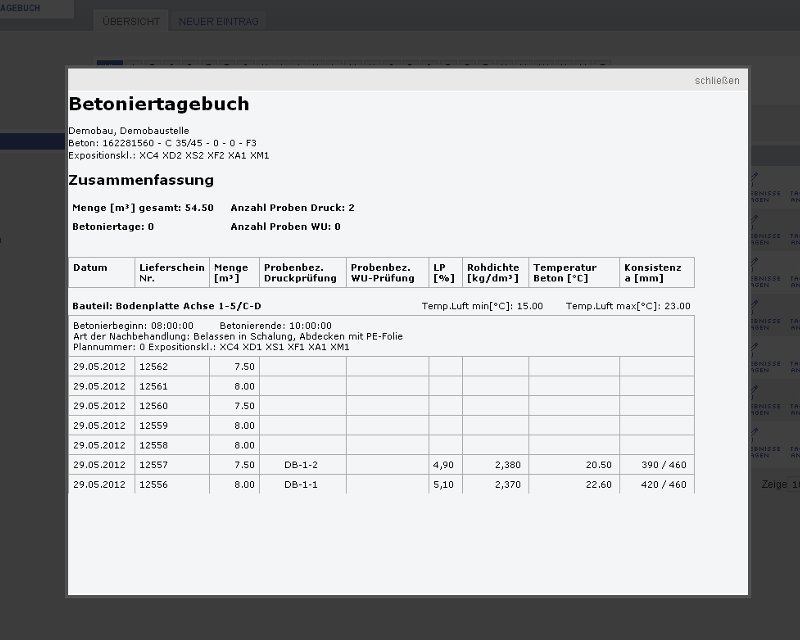Click 'Temperatur Beton [°C]' column header

(x=574, y=273)
